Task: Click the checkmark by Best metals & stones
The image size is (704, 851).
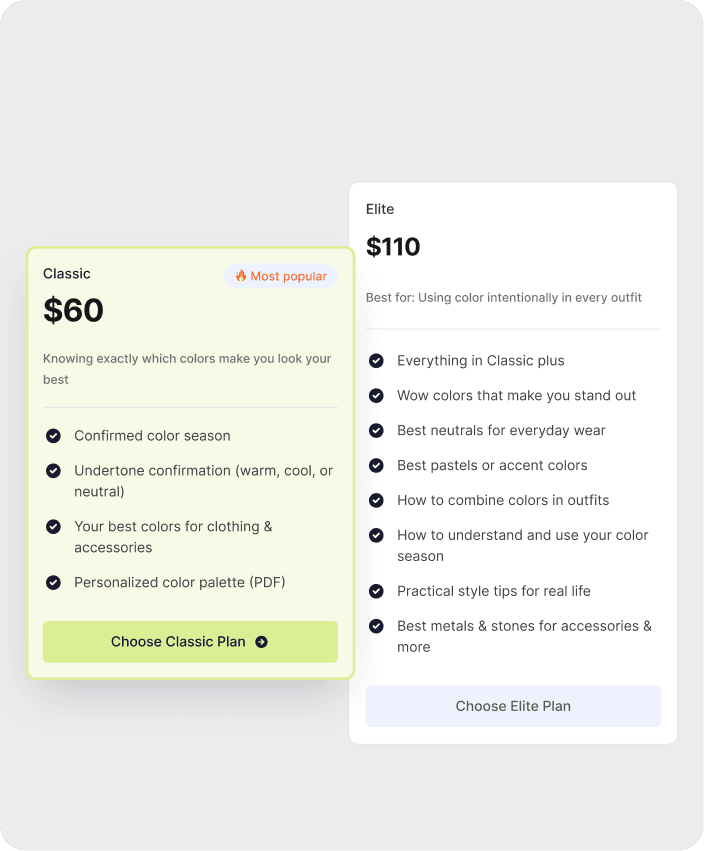Action: pyautogui.click(x=376, y=626)
